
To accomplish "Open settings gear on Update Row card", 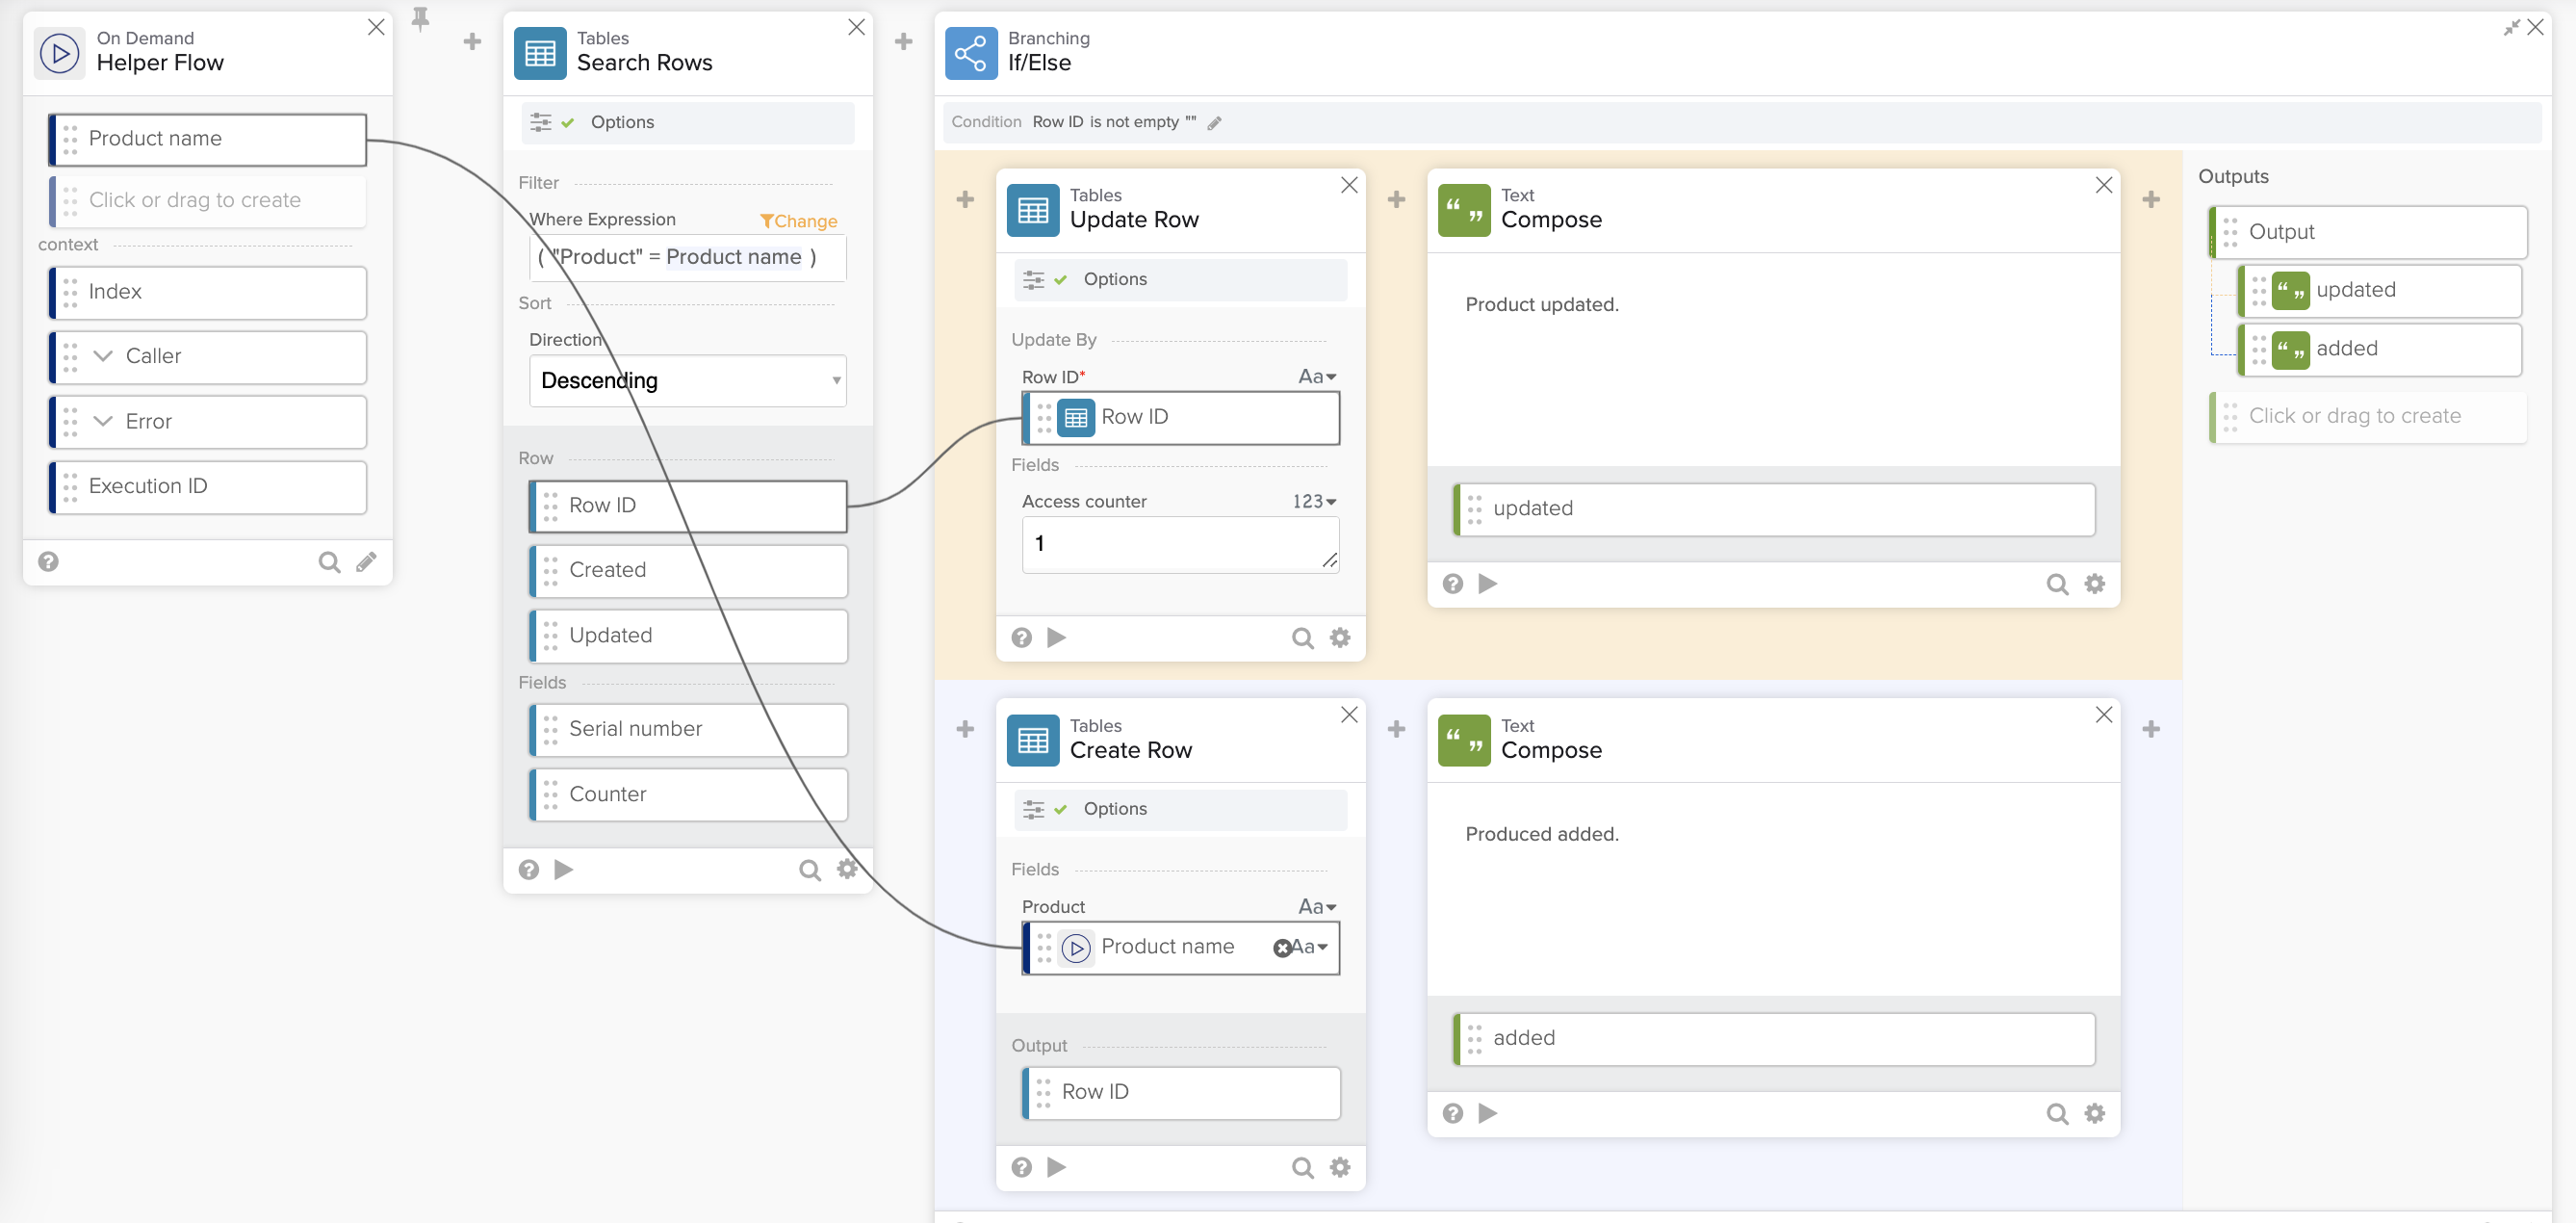I will pyautogui.click(x=1339, y=638).
